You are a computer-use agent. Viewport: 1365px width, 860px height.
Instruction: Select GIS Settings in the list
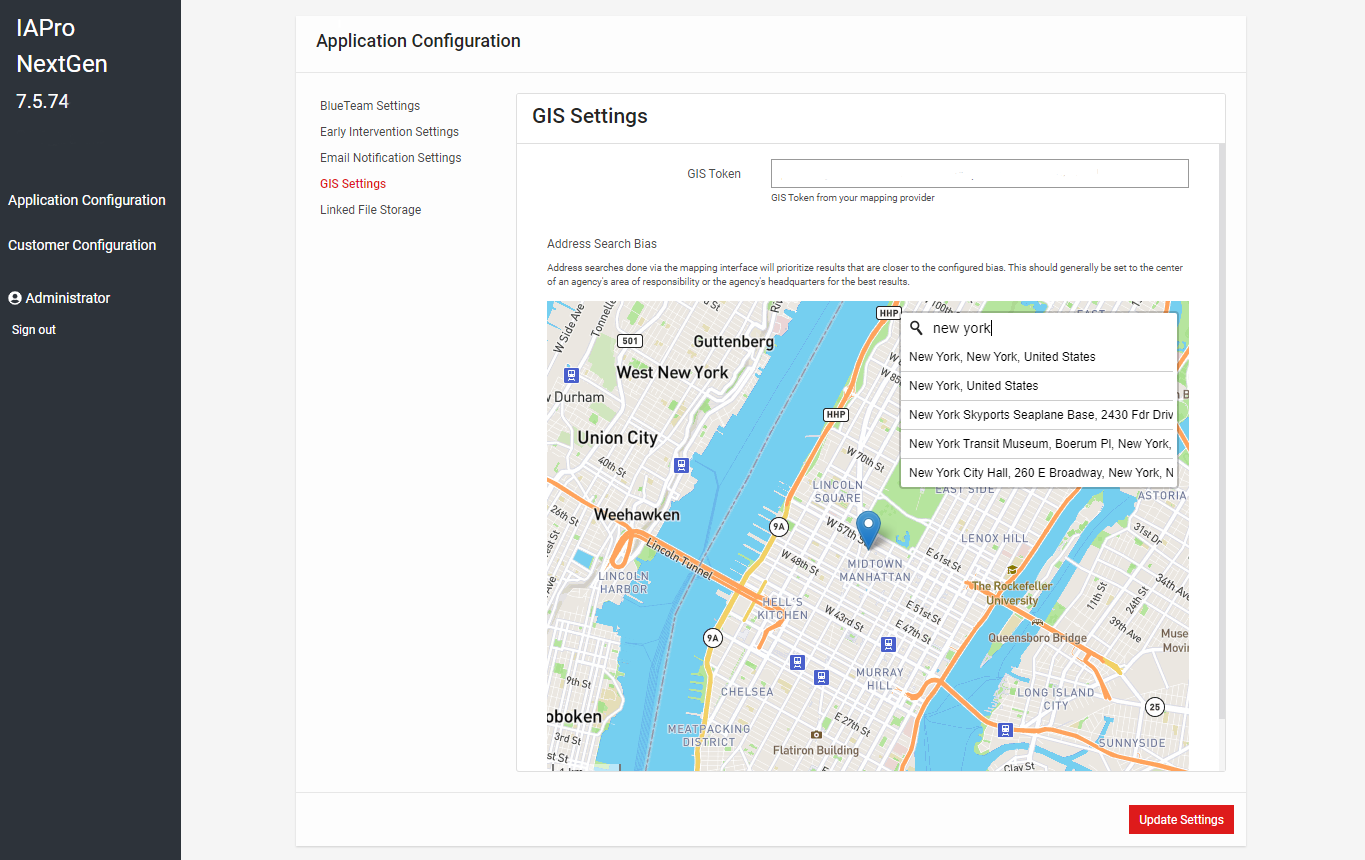pyautogui.click(x=353, y=184)
